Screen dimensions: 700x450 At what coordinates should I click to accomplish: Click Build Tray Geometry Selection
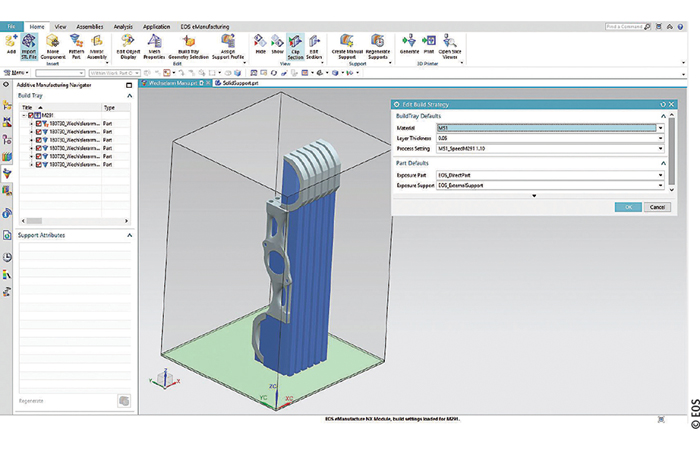[x=188, y=46]
